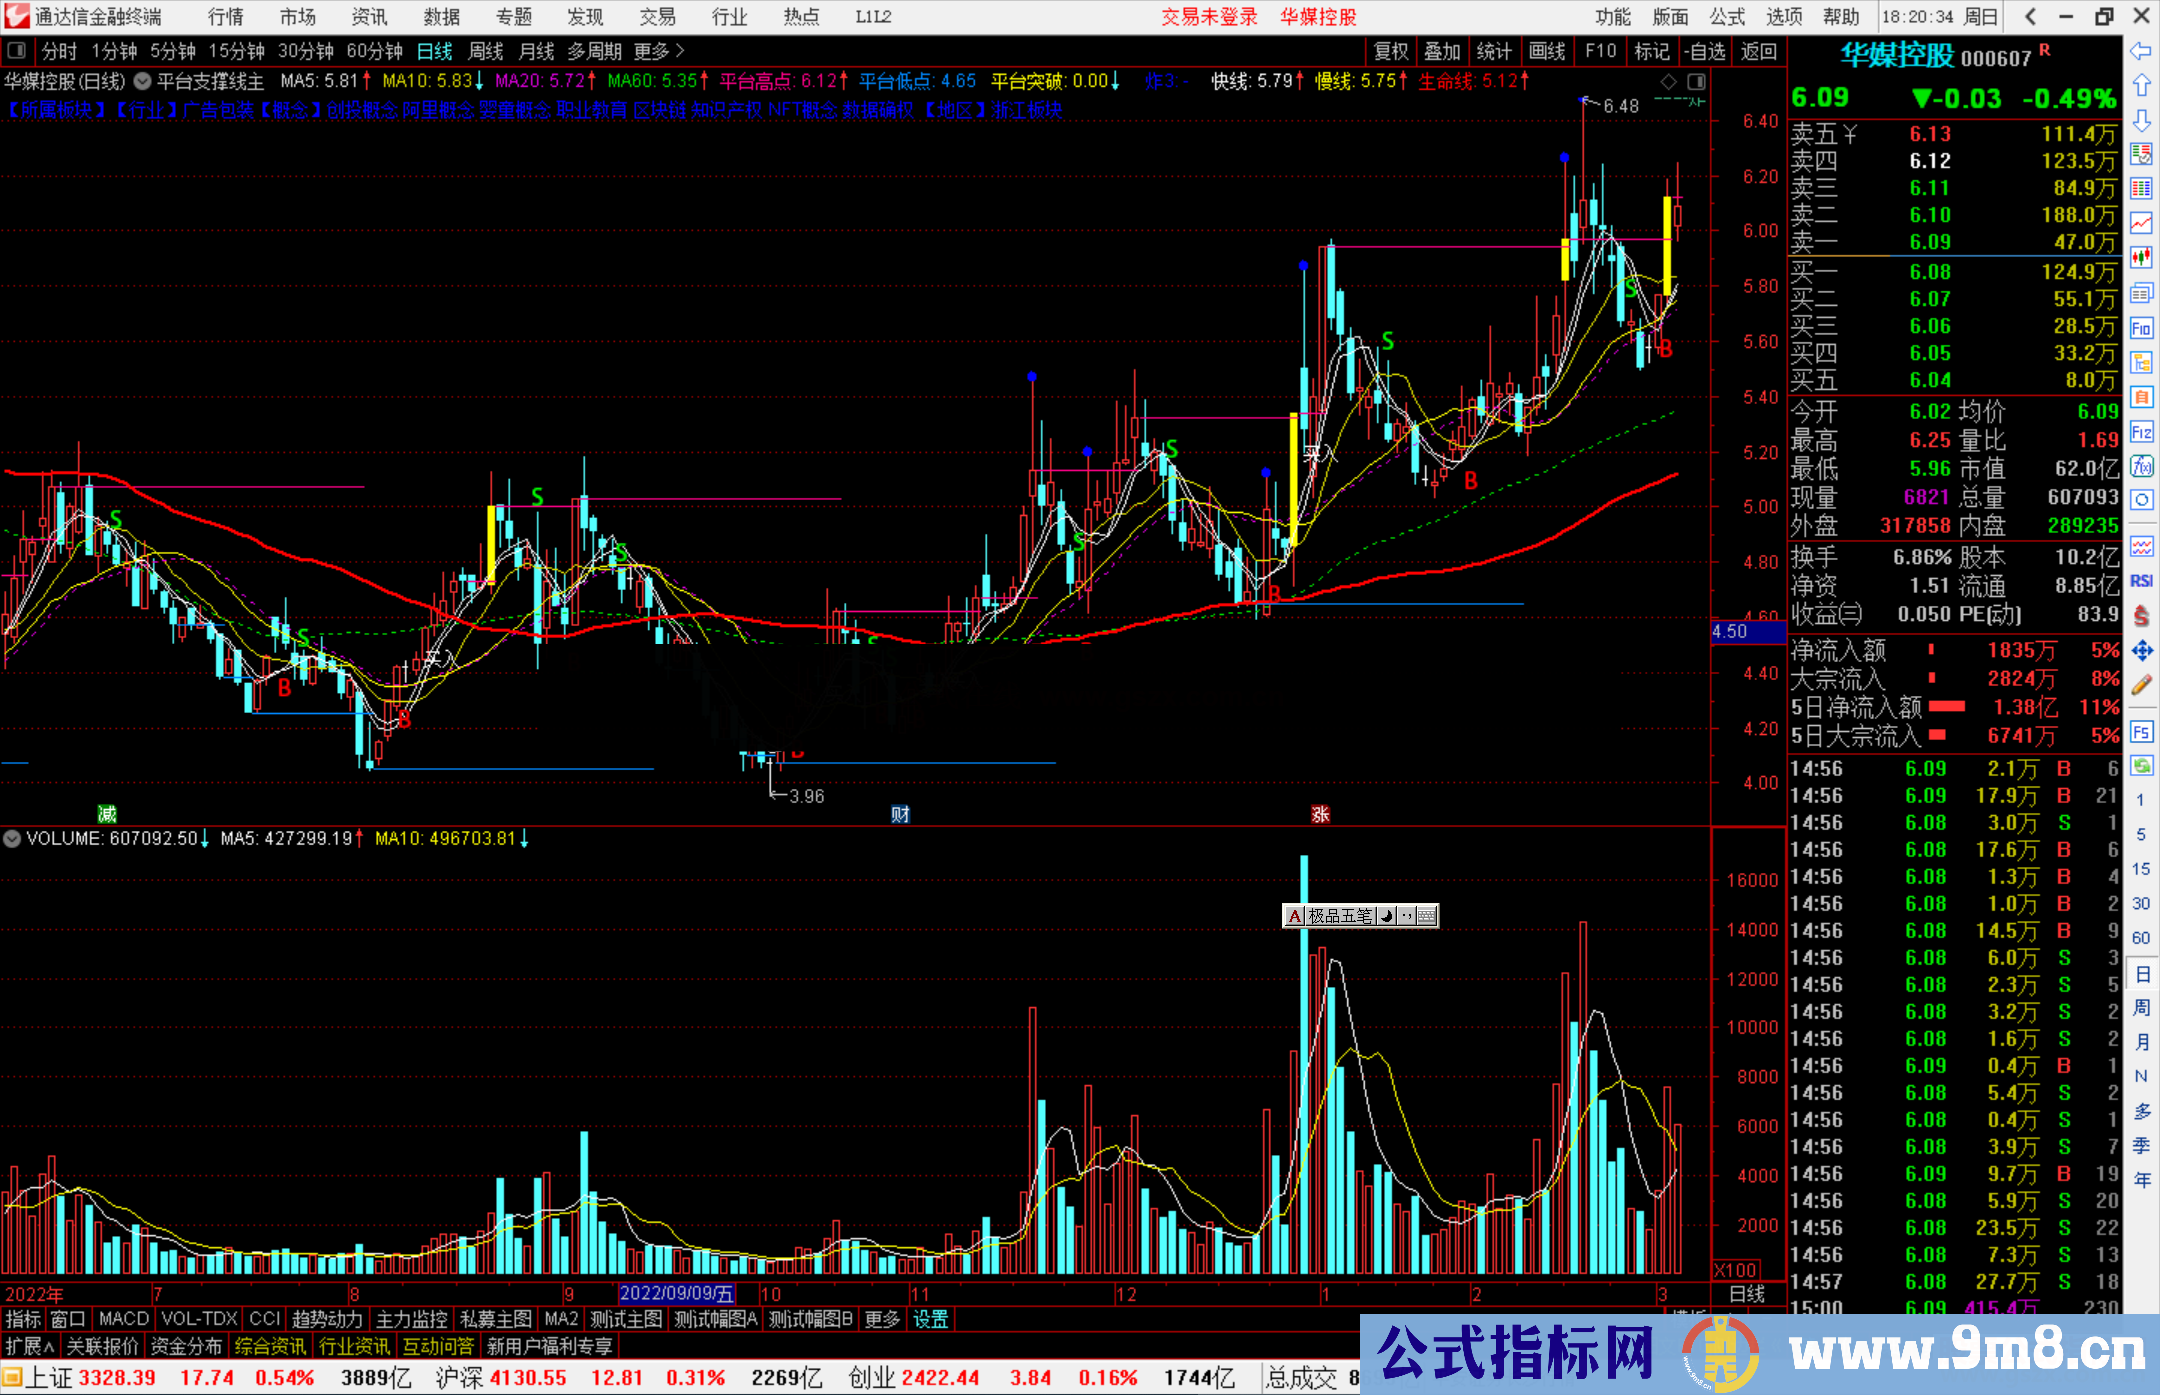Click the back arrow icon in sidebar

coord(2141,50)
